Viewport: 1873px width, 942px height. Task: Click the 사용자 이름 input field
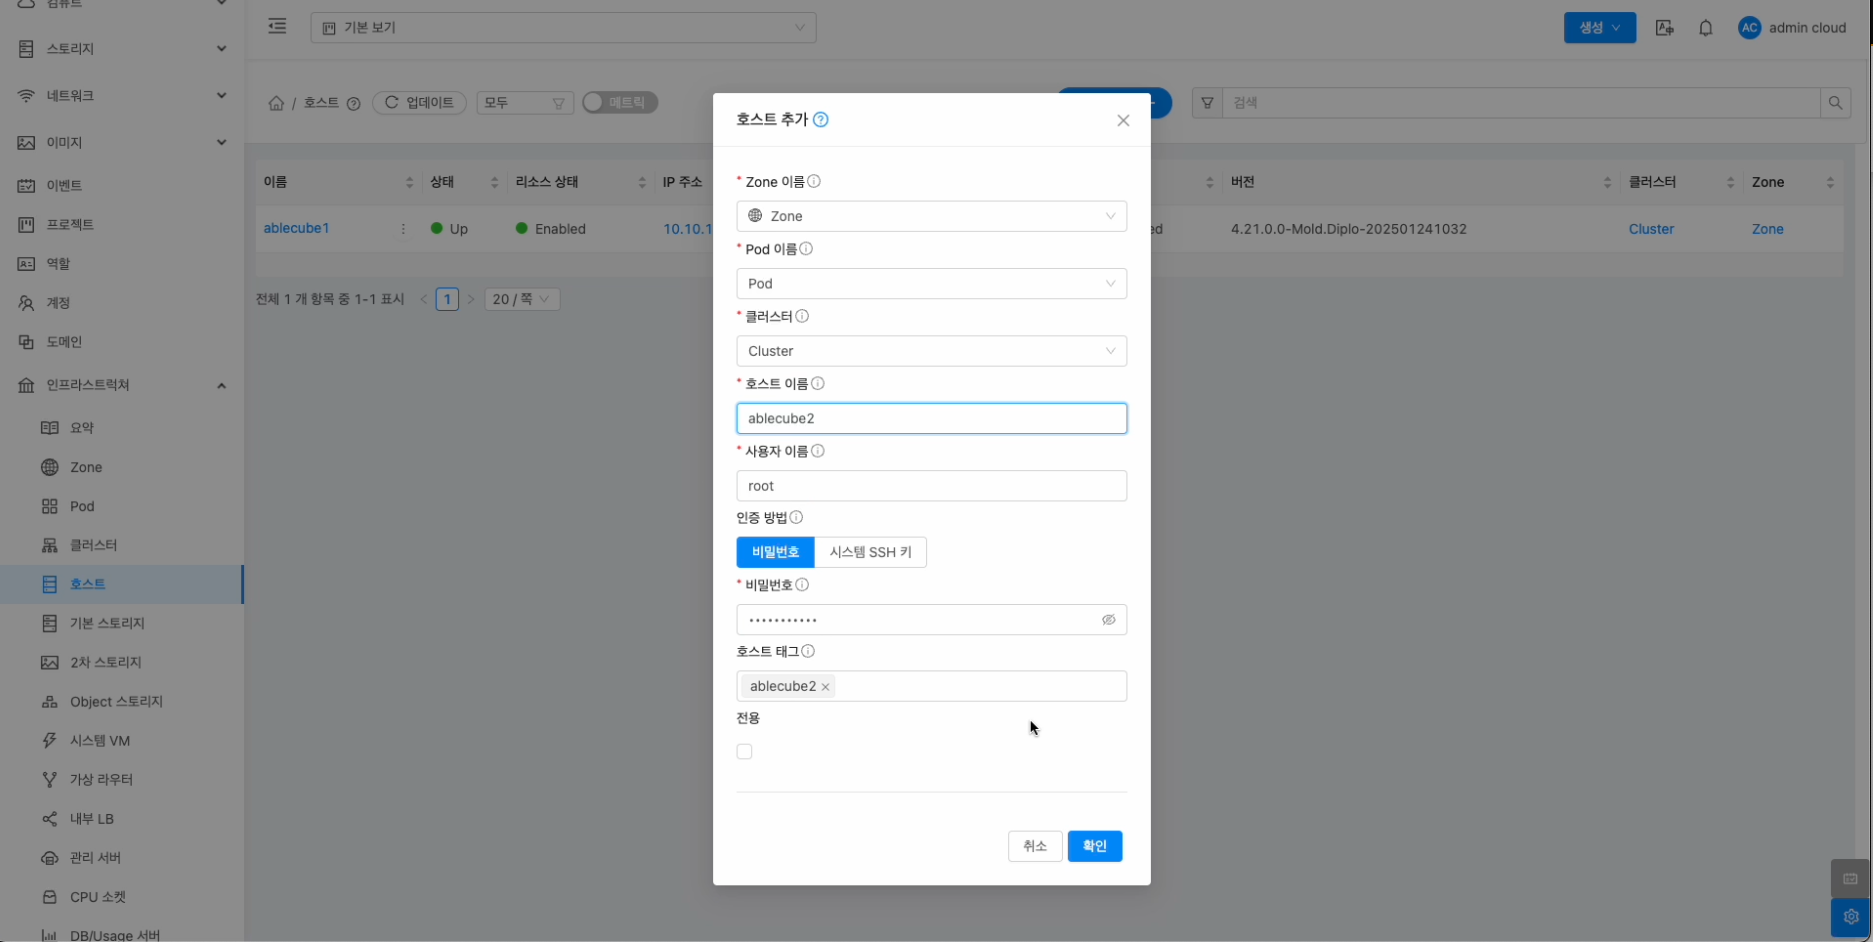coord(931,486)
